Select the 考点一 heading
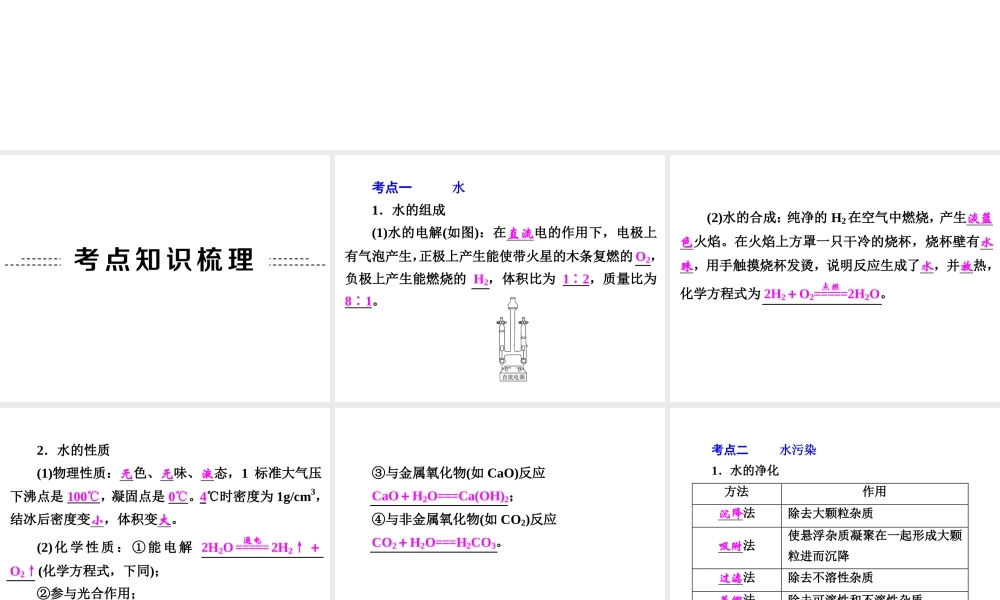Image resolution: width=1000 pixels, height=600 pixels. pyautogui.click(x=392, y=187)
